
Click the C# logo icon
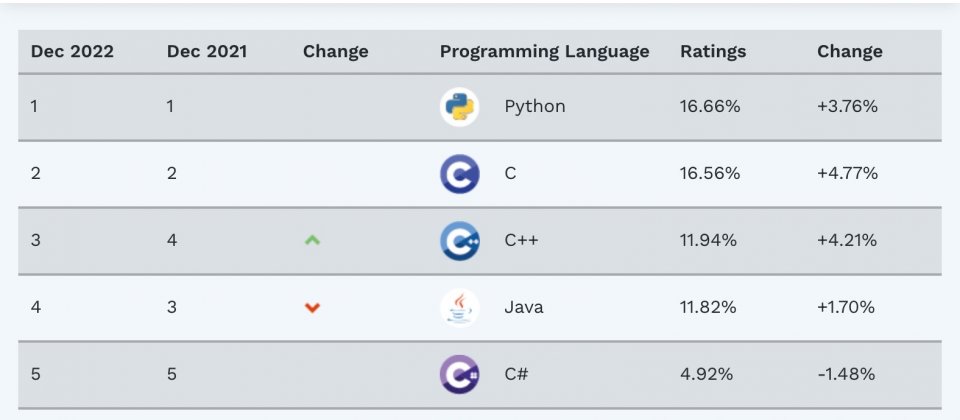click(x=459, y=374)
